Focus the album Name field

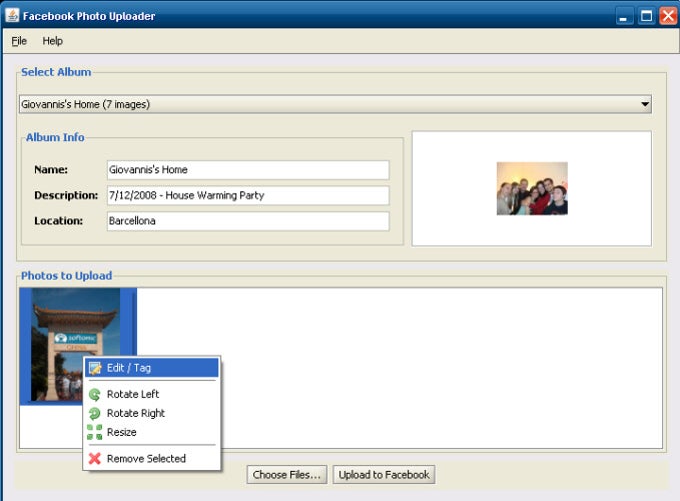[248, 170]
